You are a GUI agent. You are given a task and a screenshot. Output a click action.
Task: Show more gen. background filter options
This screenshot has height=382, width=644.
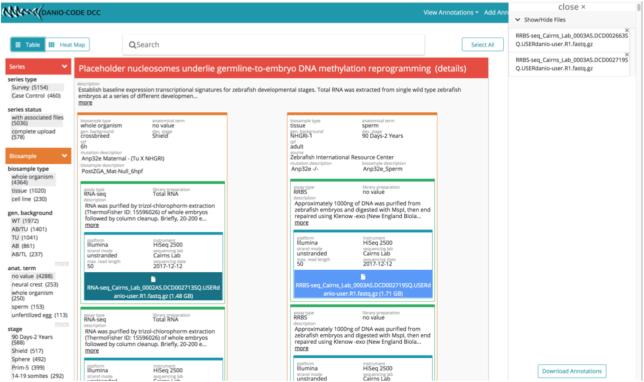62,263
